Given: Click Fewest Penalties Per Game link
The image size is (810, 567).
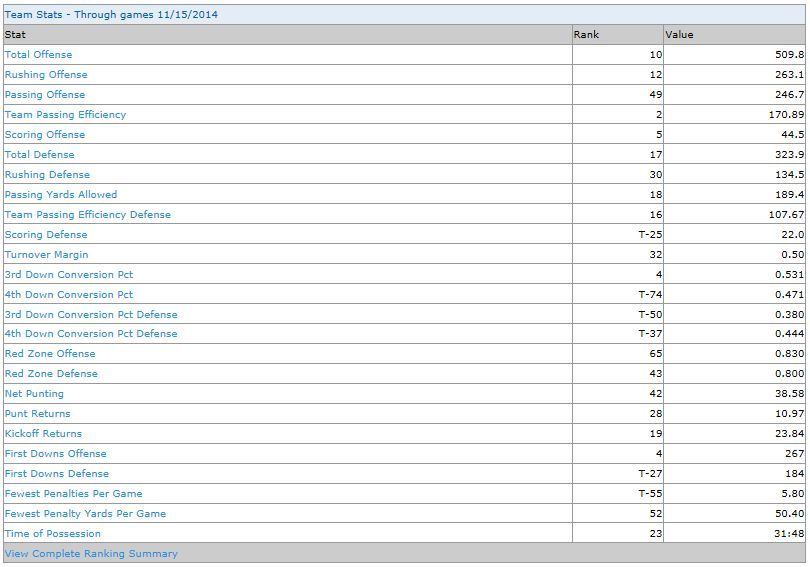Looking at the screenshot, I should pyautogui.click(x=73, y=494).
